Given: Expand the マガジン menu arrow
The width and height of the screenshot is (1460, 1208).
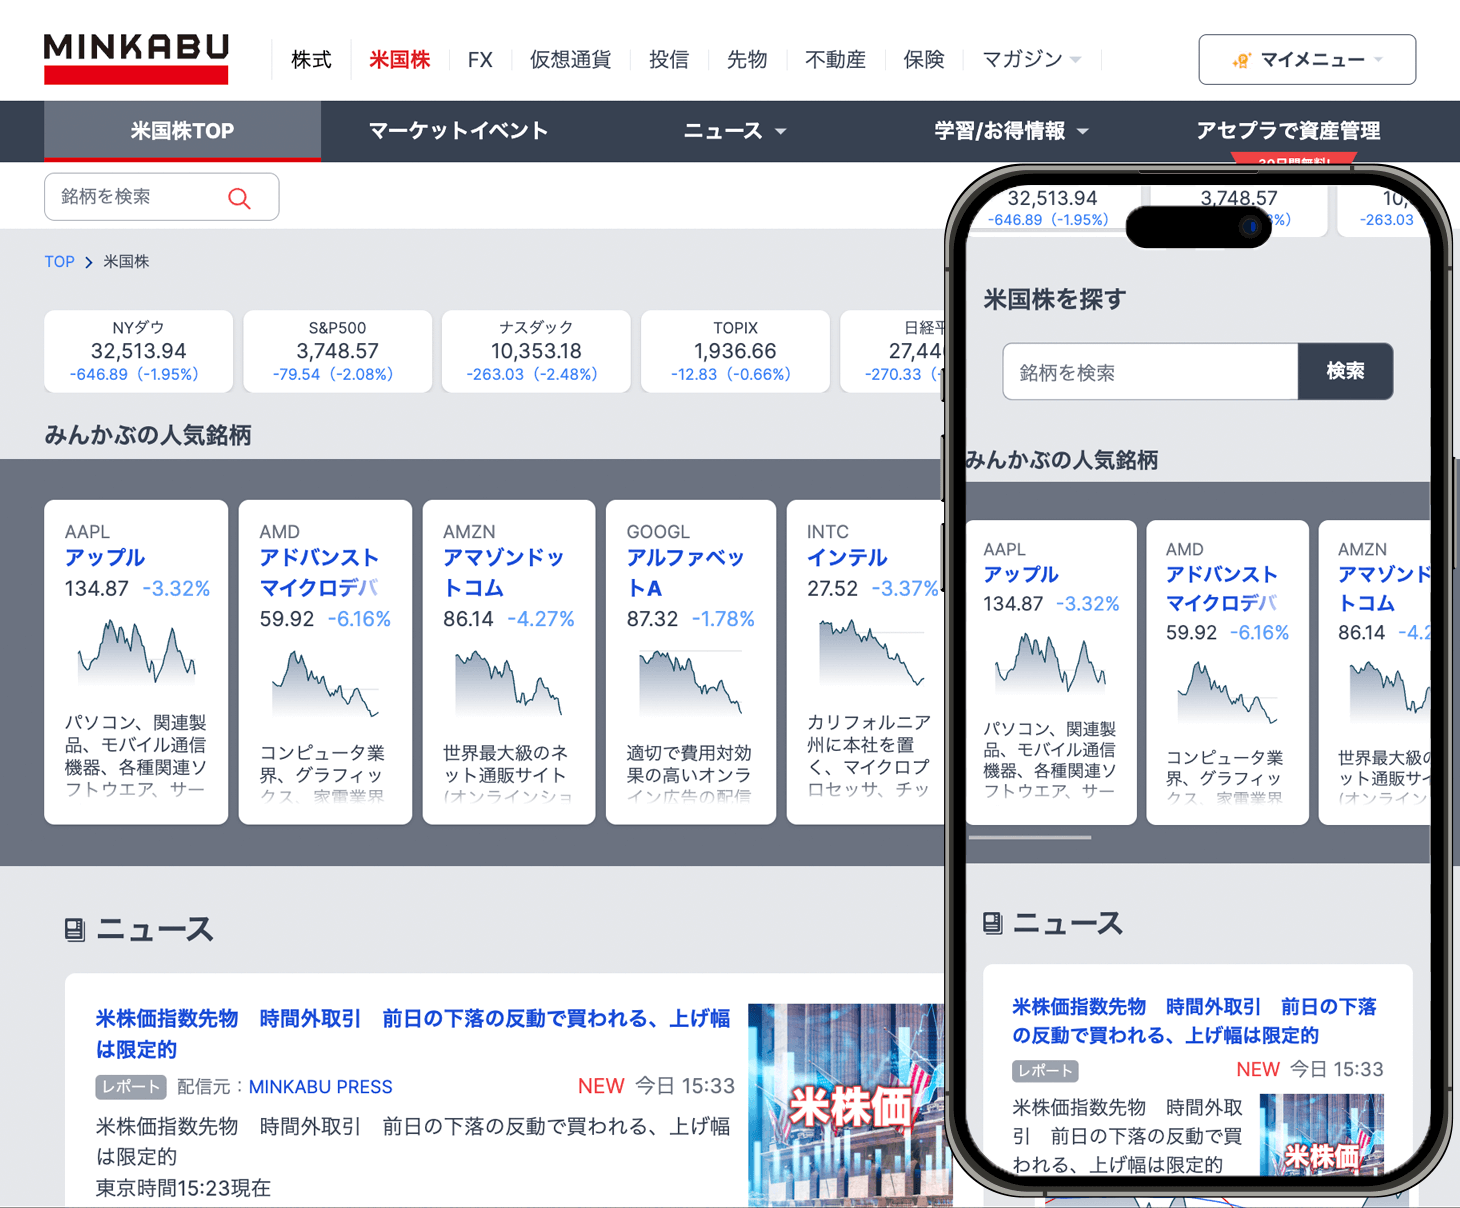Looking at the screenshot, I should [1076, 60].
